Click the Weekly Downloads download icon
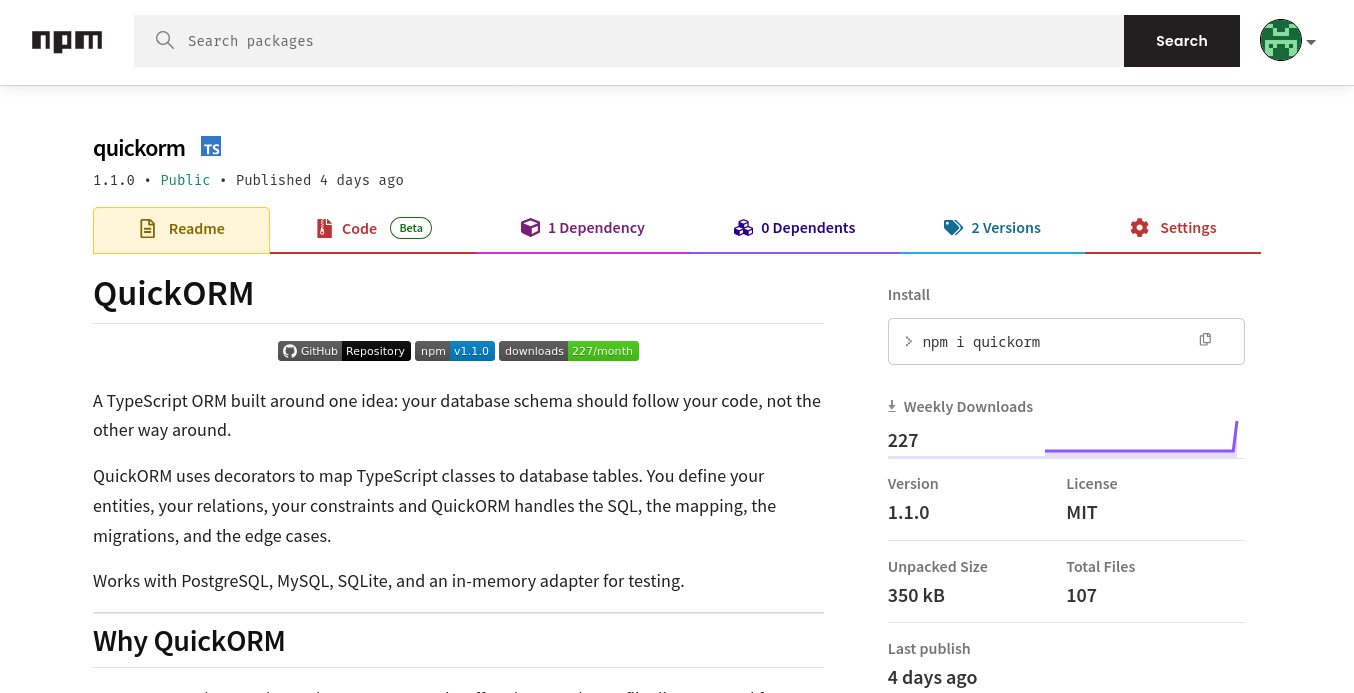This screenshot has width=1354, height=693. [x=892, y=406]
